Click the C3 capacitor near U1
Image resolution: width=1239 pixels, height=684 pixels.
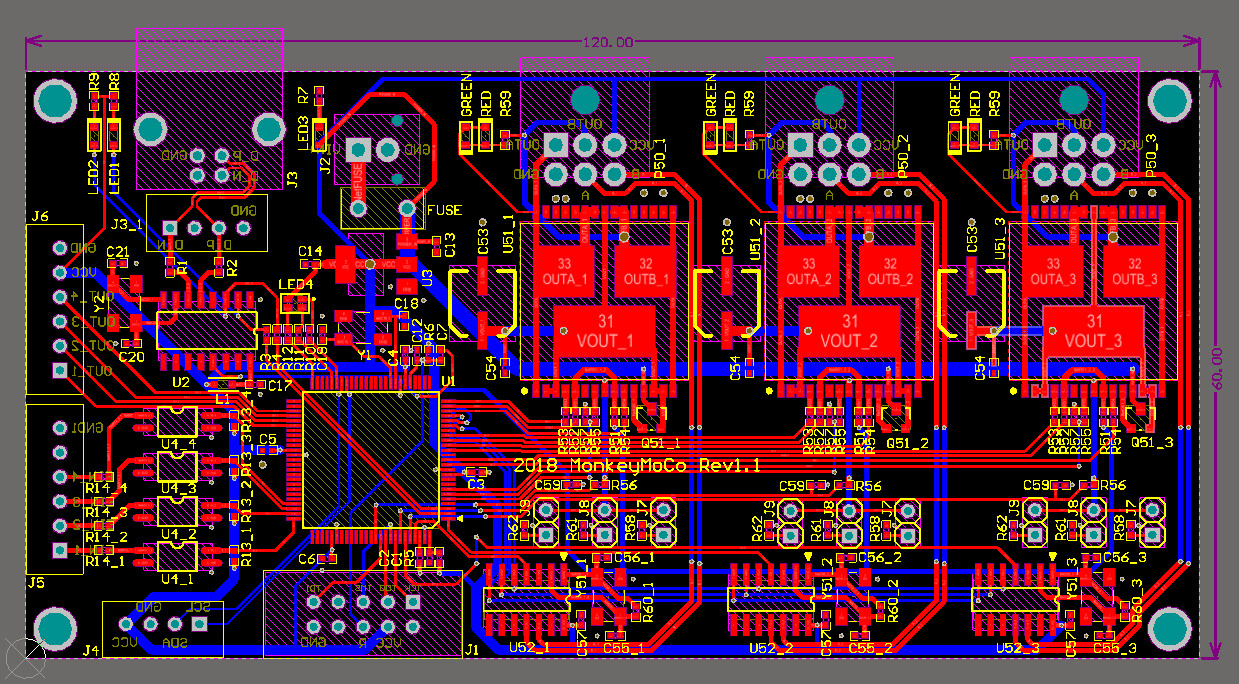pyautogui.click(x=476, y=472)
